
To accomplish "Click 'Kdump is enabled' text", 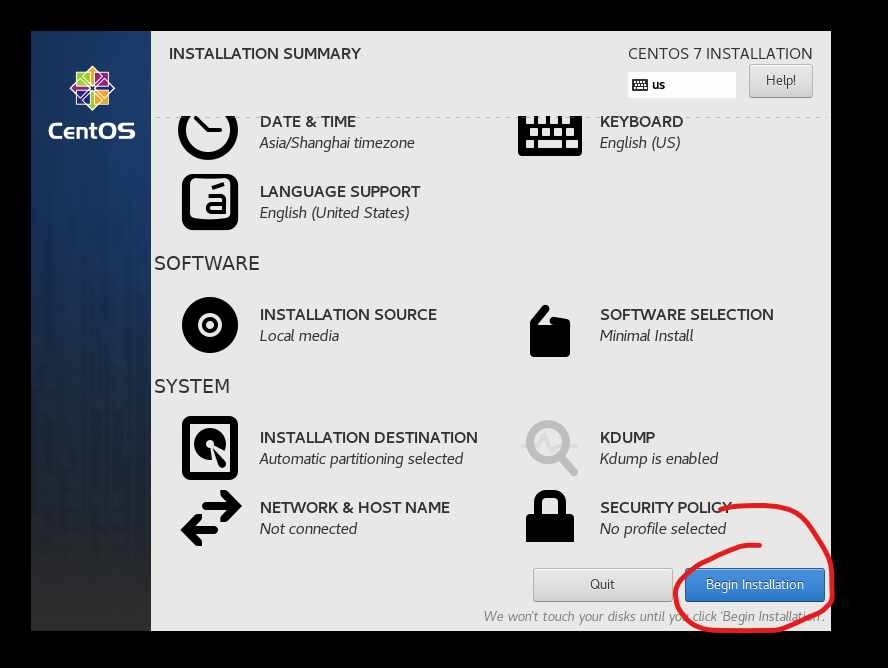I will [659, 459].
